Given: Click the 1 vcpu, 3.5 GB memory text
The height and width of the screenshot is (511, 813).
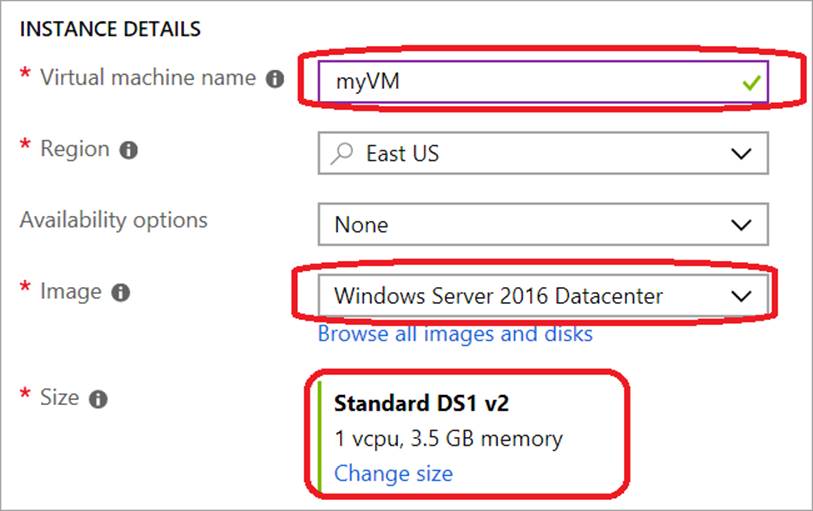Looking at the screenshot, I should [448, 438].
